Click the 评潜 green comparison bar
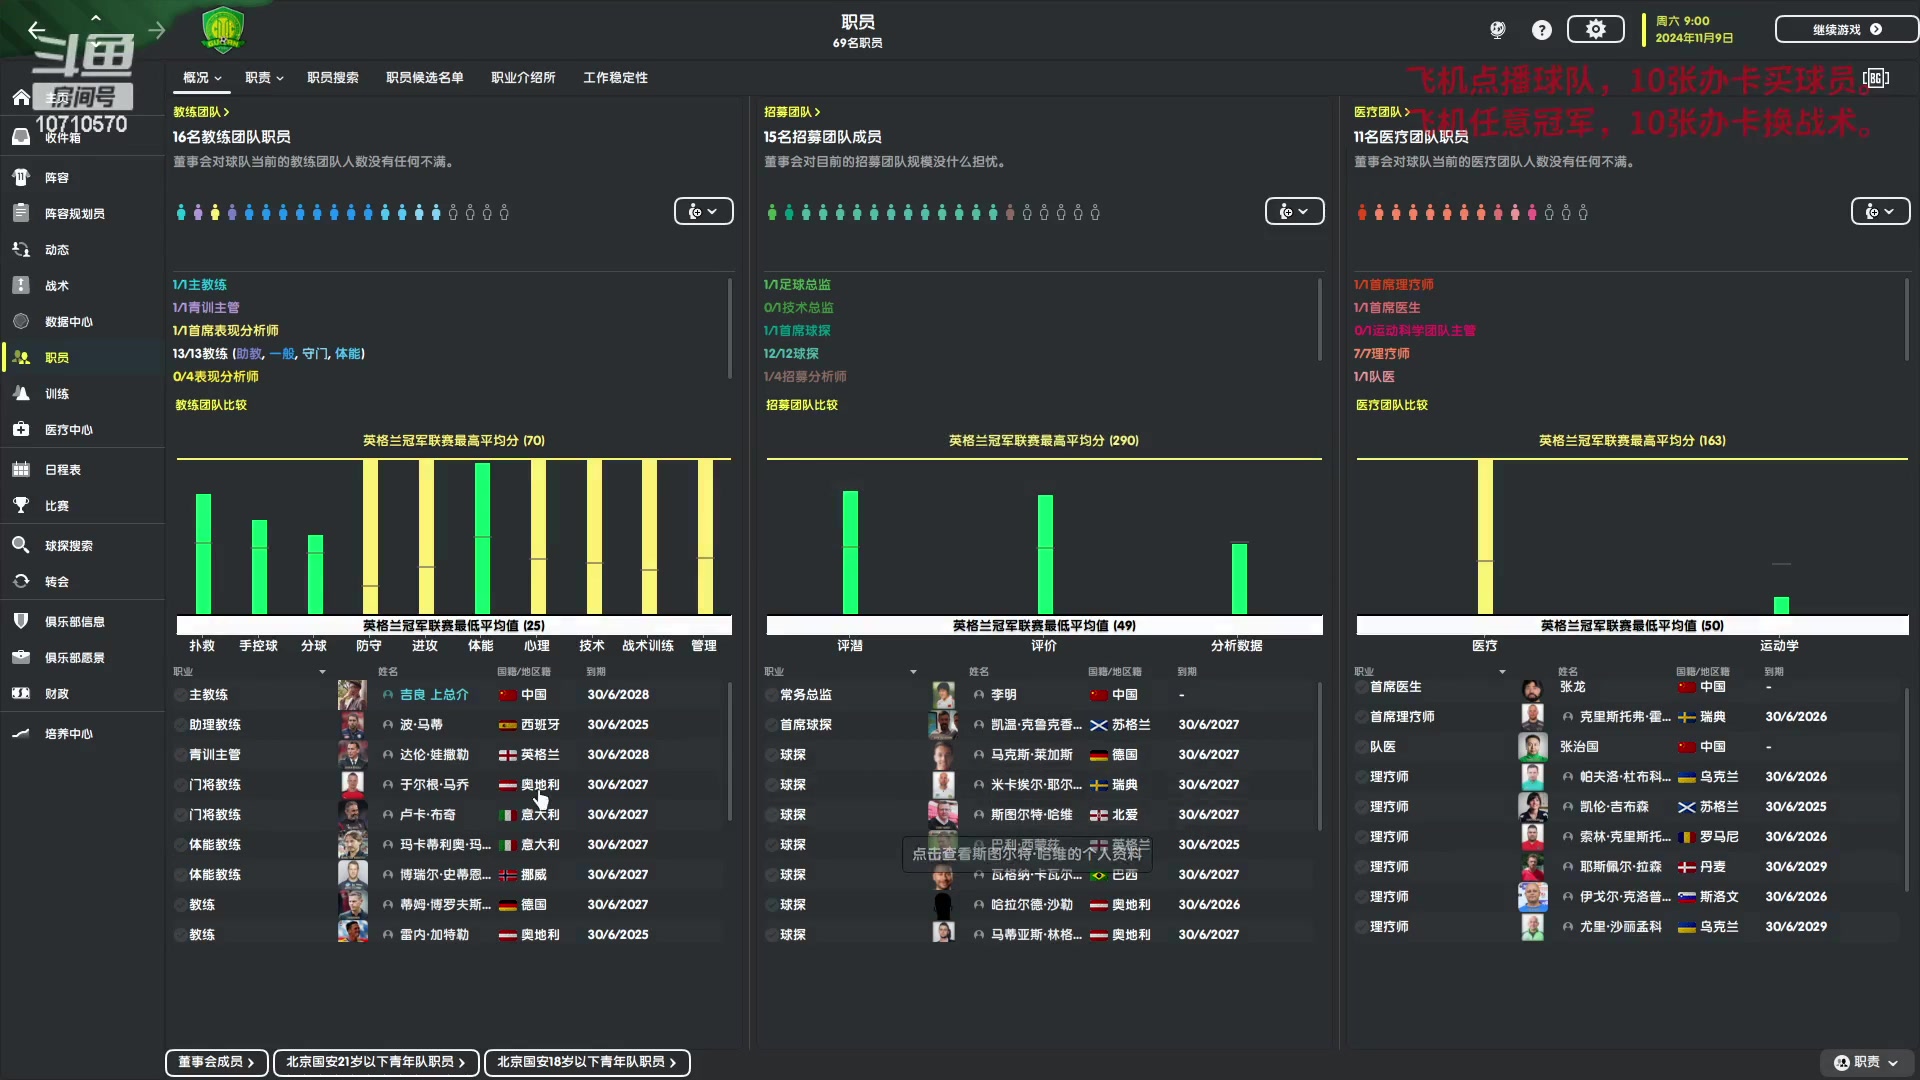This screenshot has width=1920, height=1080. pyautogui.click(x=850, y=552)
